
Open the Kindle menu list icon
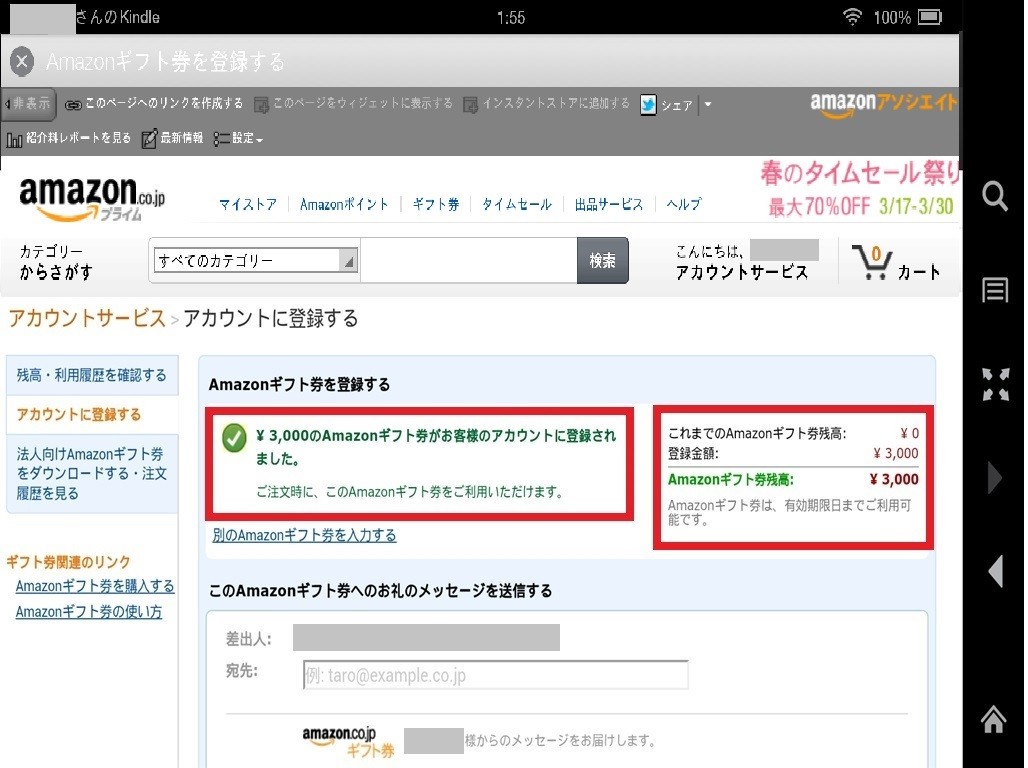(x=995, y=290)
